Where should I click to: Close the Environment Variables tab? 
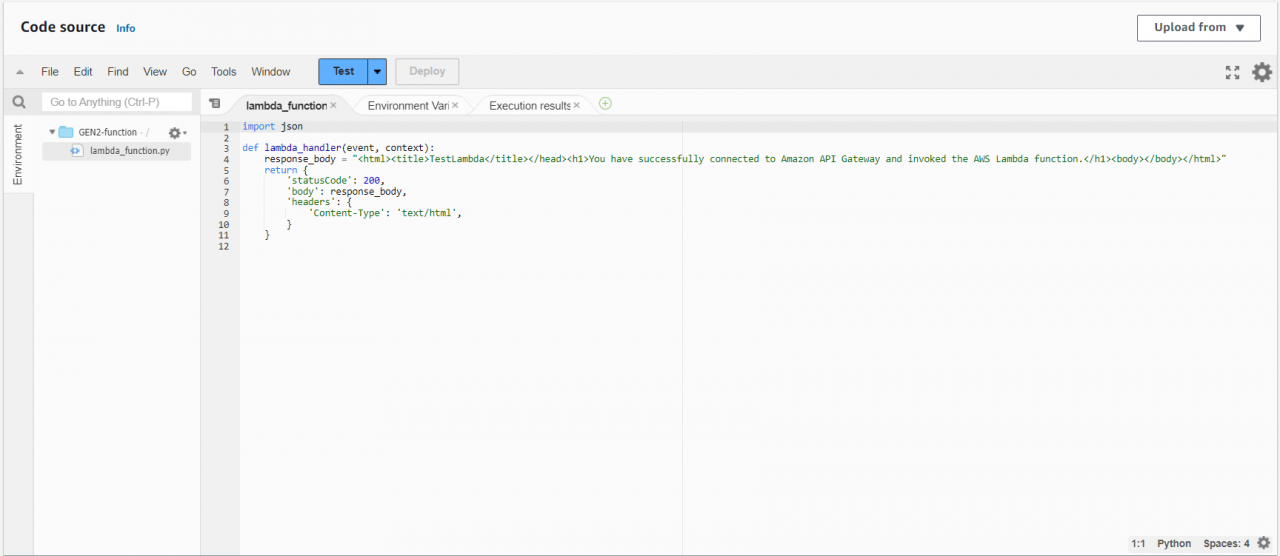click(x=455, y=105)
